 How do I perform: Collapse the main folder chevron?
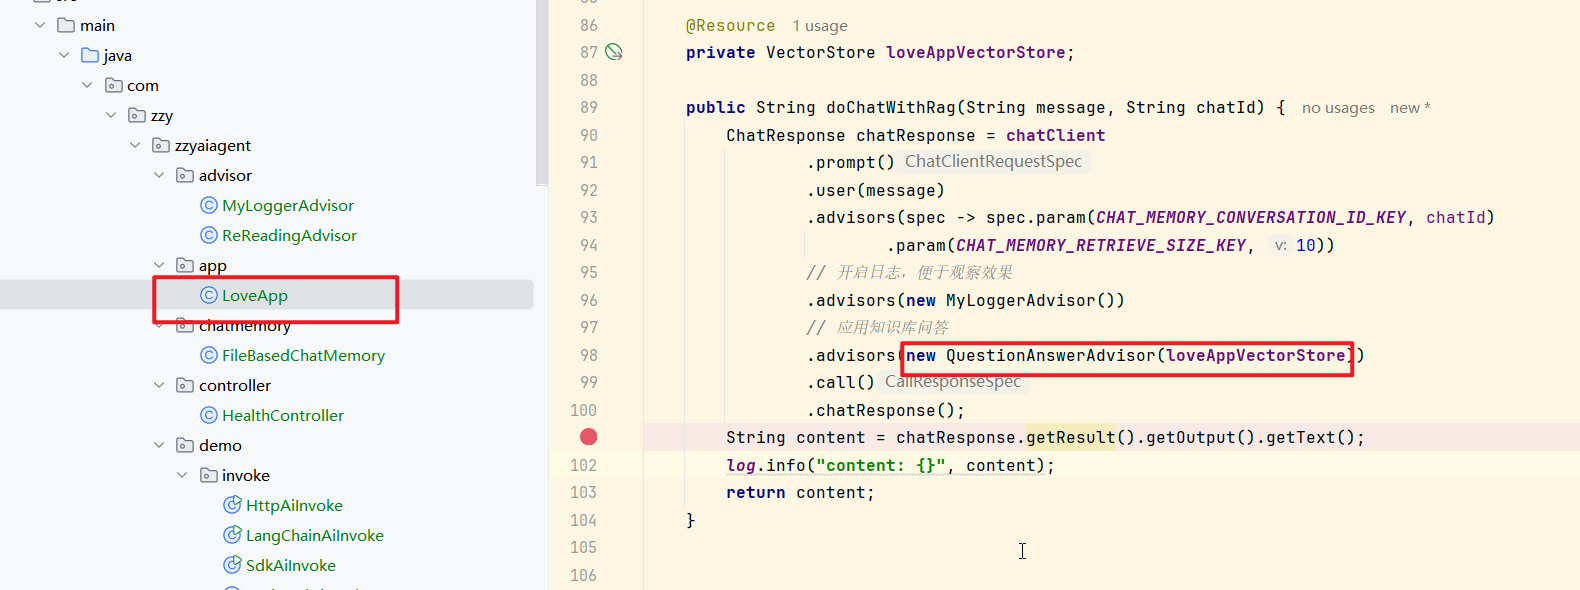(x=40, y=25)
